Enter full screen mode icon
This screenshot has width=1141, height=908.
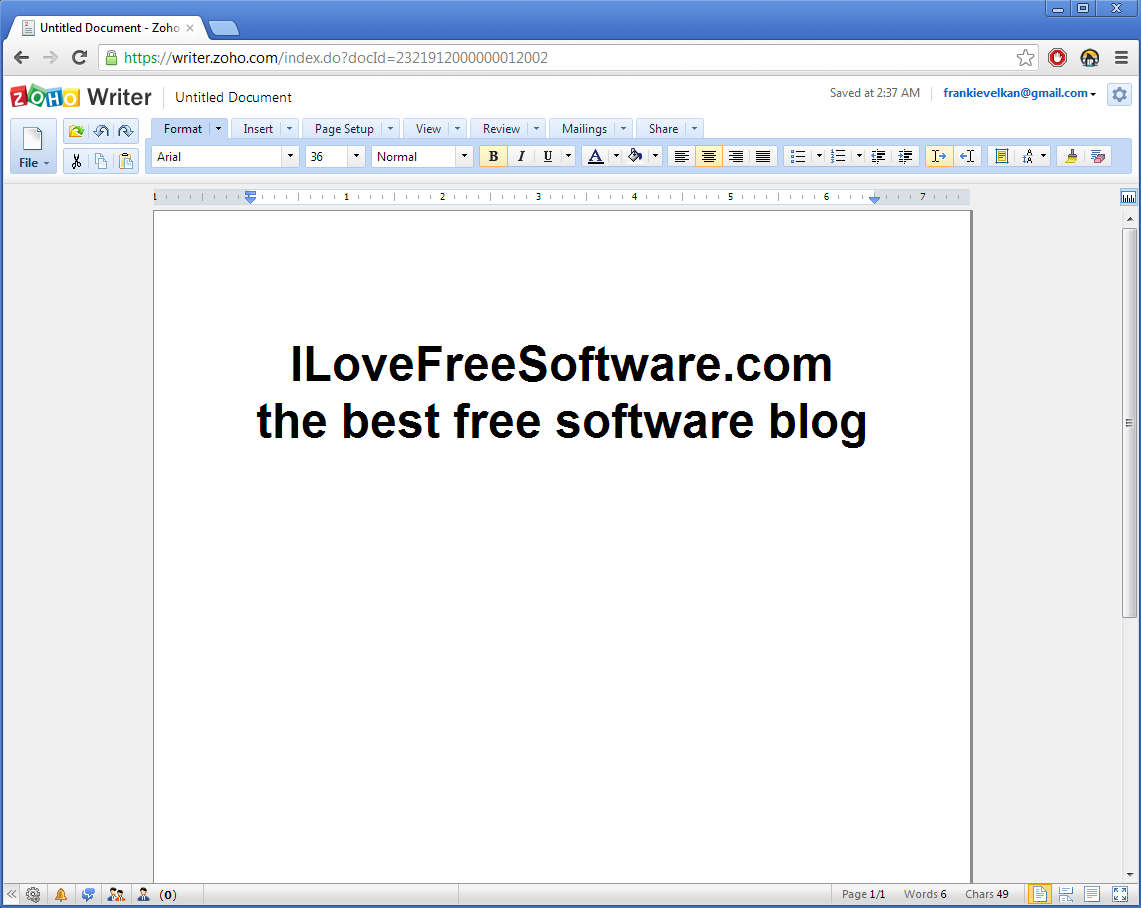pos(1120,894)
